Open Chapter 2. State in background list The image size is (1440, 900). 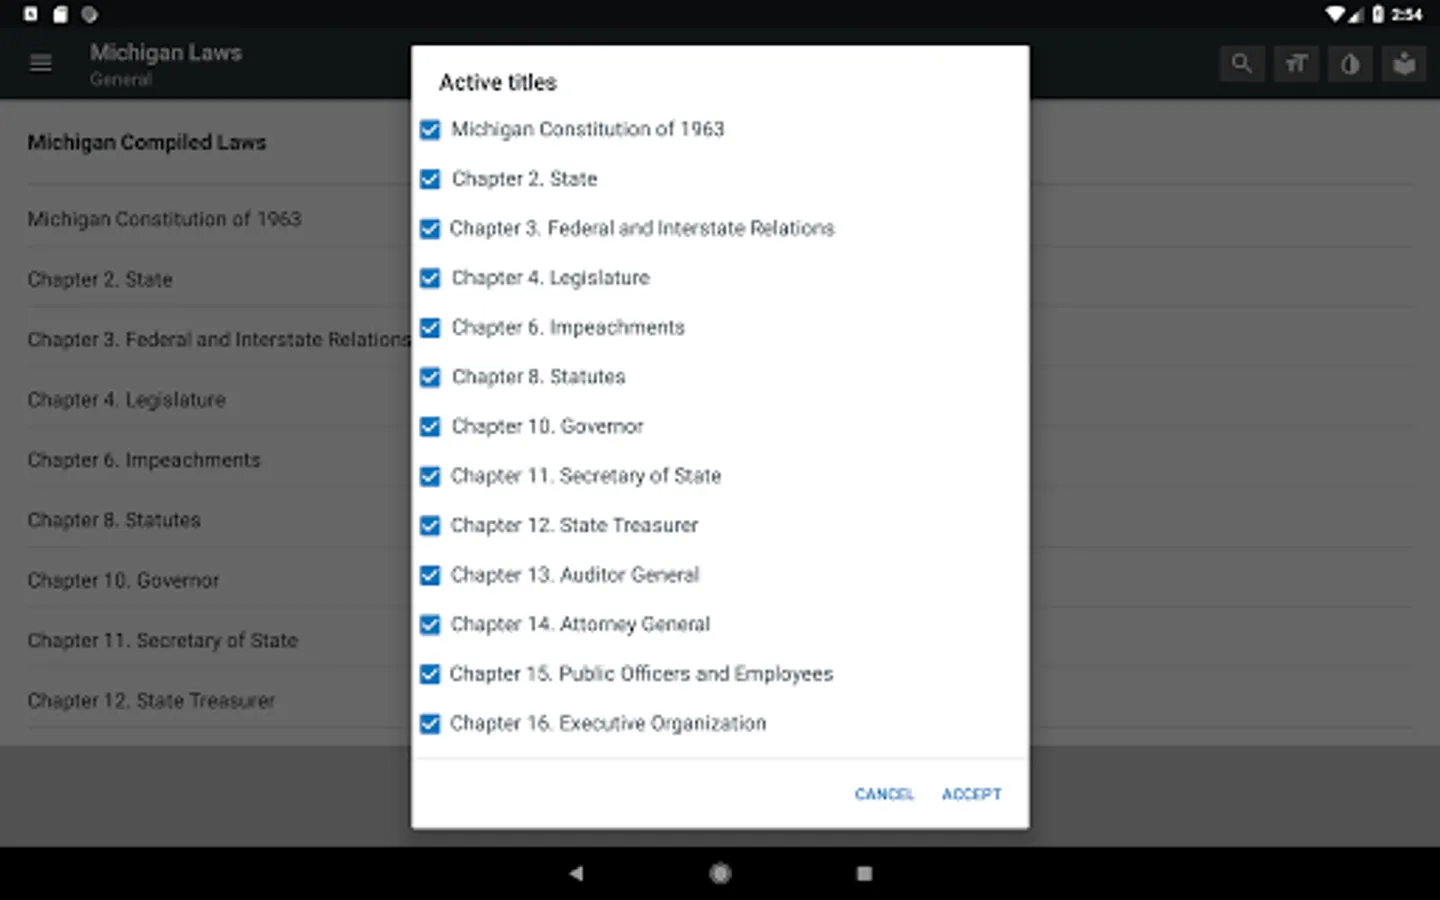pos(100,279)
